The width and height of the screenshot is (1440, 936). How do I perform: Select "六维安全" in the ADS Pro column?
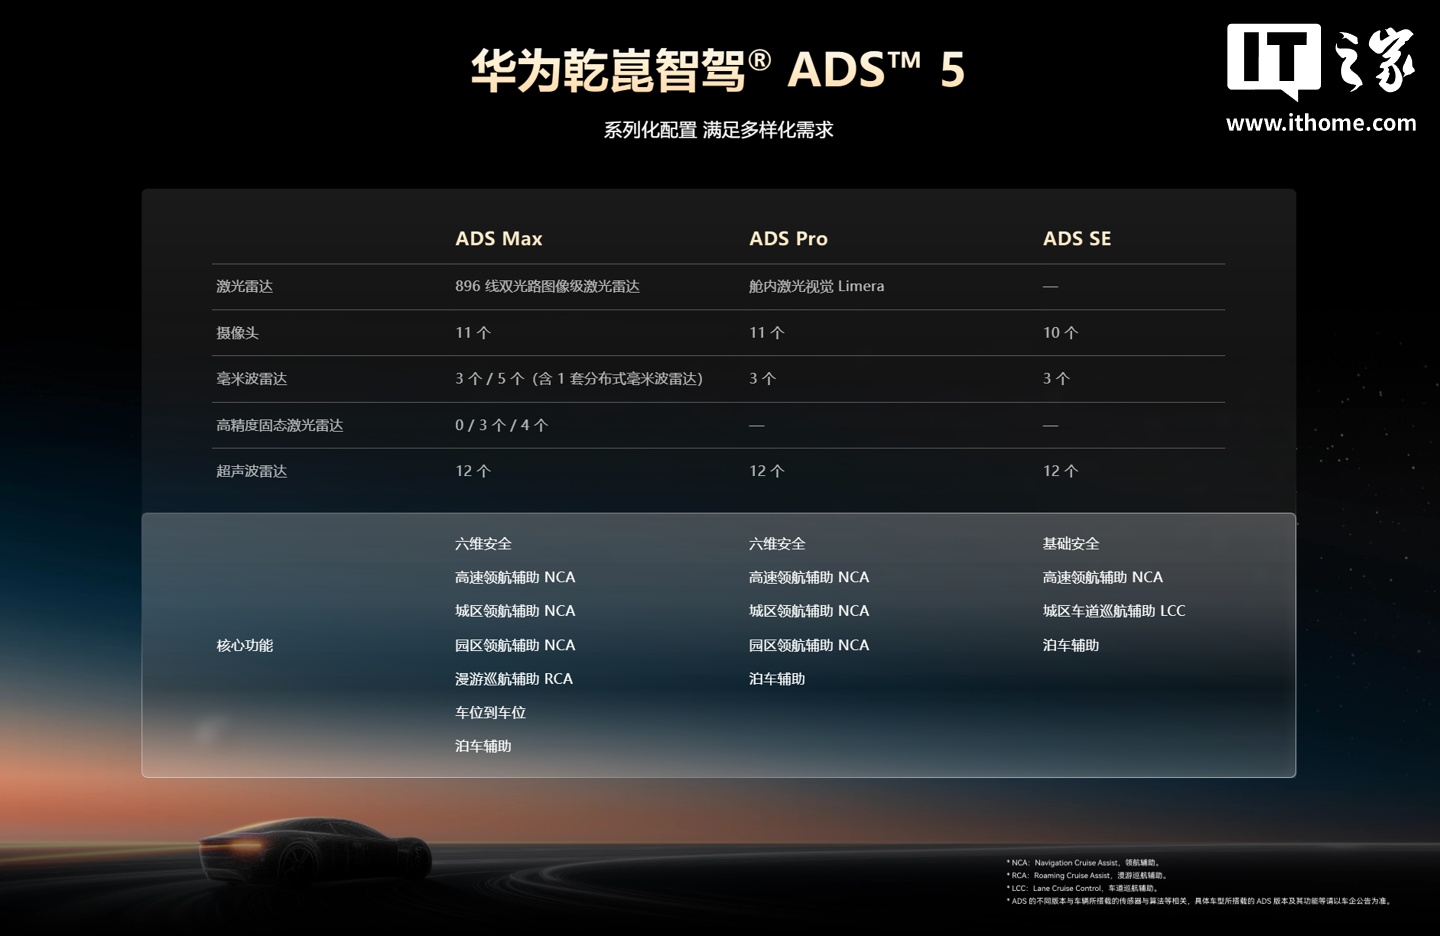pyautogui.click(x=777, y=544)
